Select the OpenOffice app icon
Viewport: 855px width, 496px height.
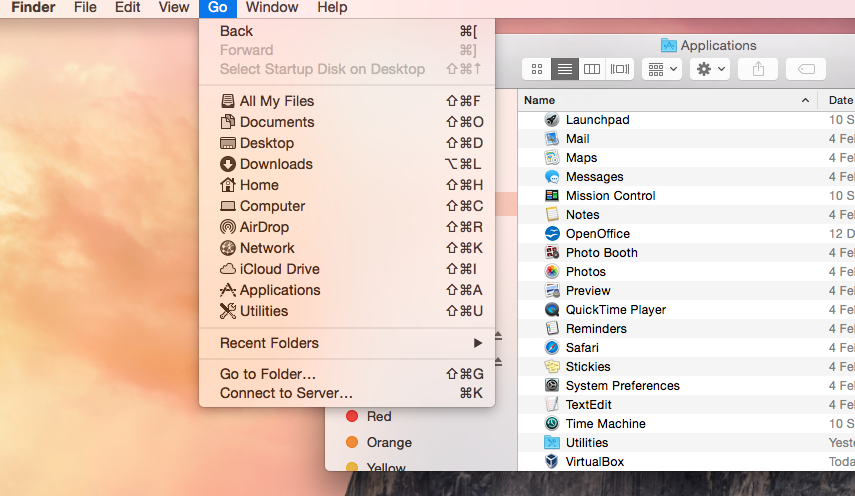[552, 234]
